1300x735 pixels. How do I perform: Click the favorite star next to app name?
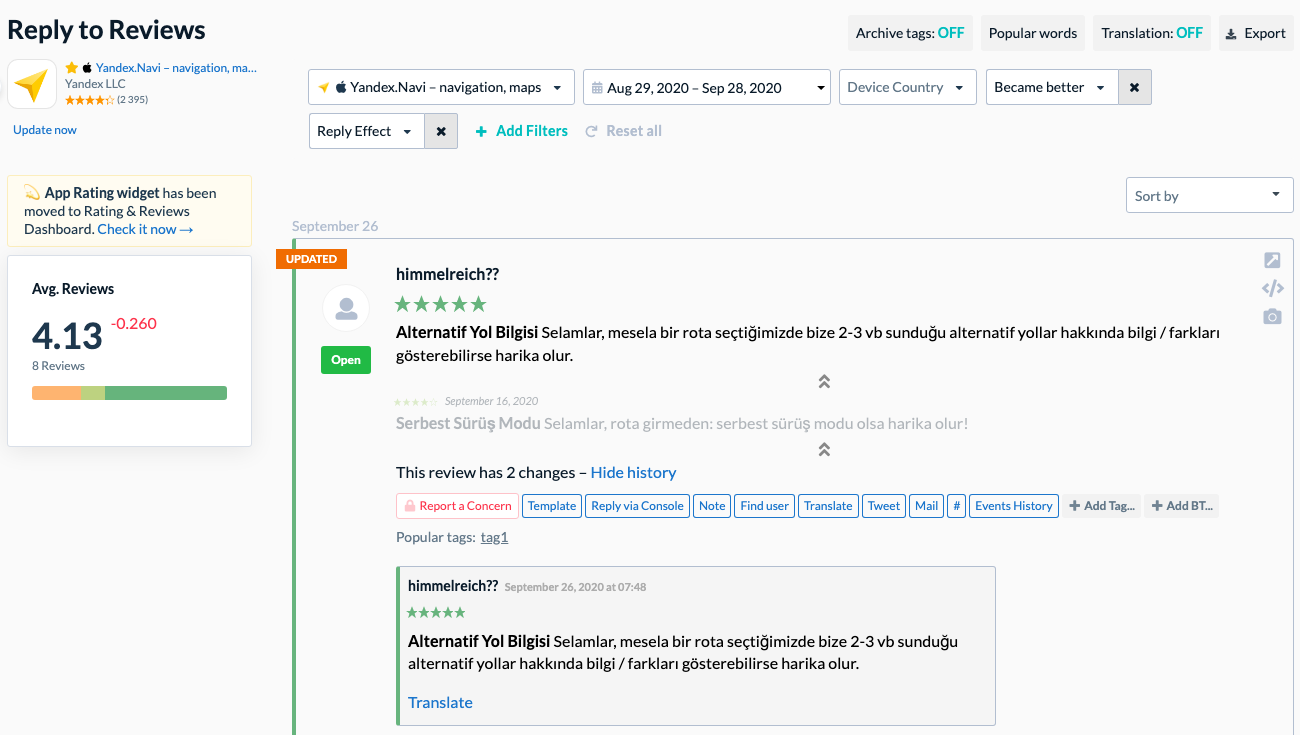coord(72,68)
